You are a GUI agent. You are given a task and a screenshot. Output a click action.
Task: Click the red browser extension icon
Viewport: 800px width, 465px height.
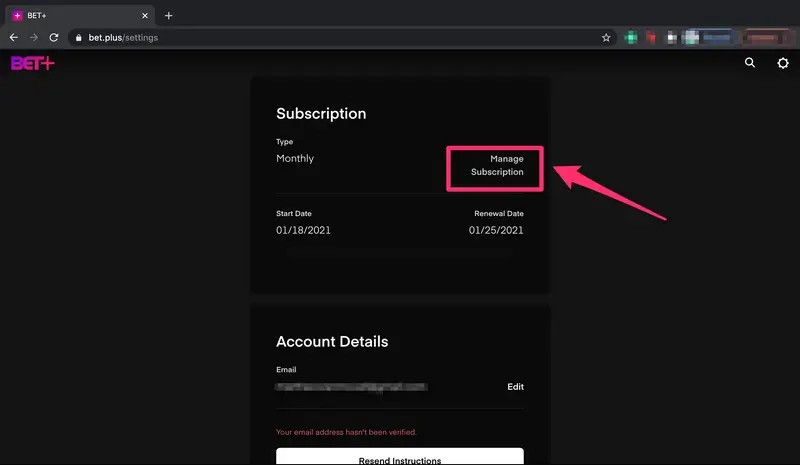tap(651, 38)
